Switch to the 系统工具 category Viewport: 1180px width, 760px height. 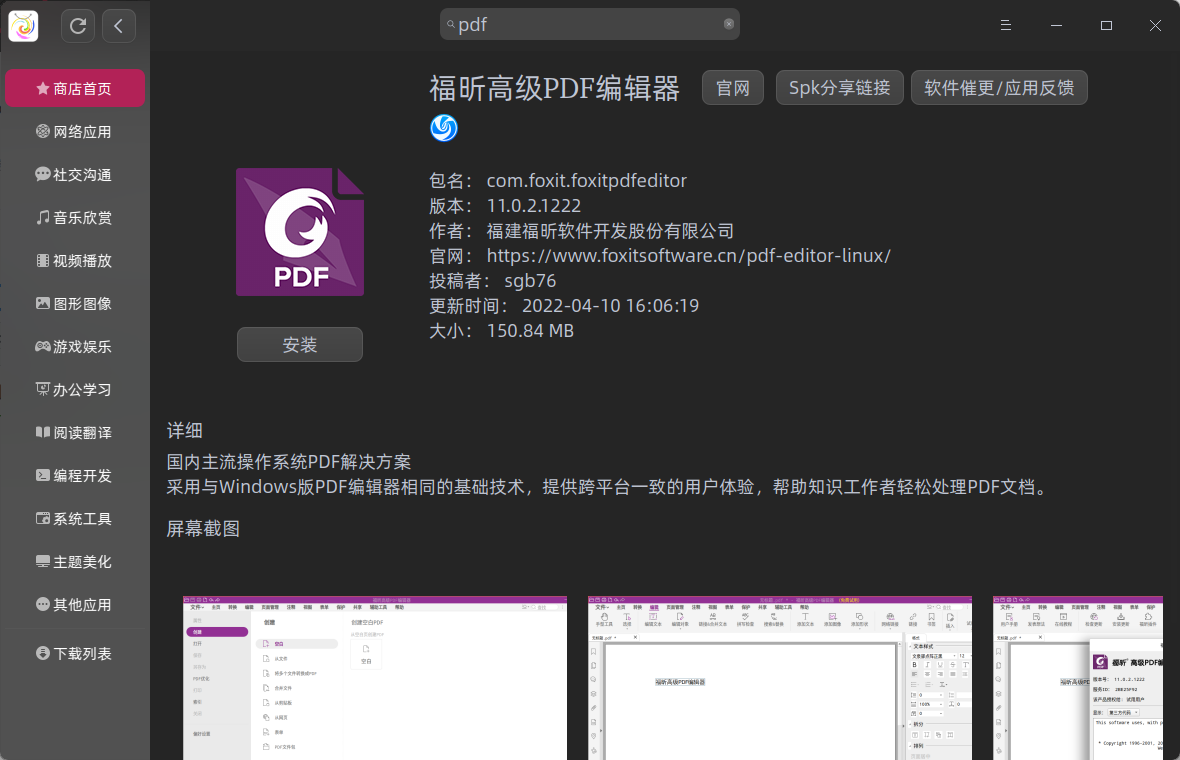pos(75,518)
